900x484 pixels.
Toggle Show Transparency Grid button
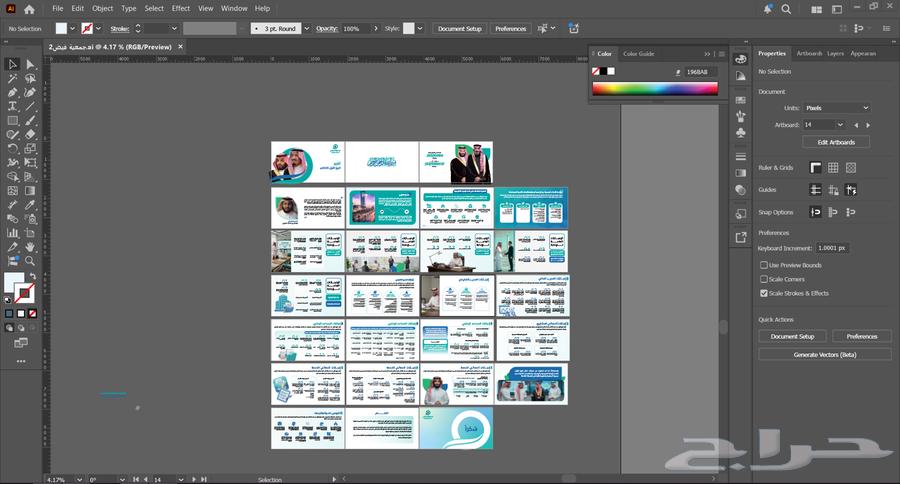click(x=851, y=168)
